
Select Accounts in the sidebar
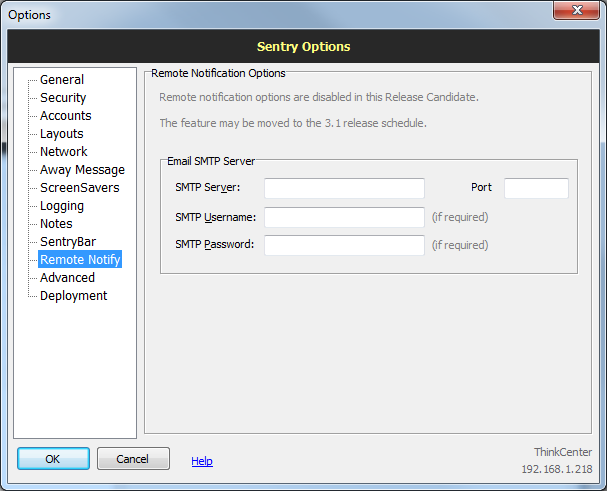[66, 116]
